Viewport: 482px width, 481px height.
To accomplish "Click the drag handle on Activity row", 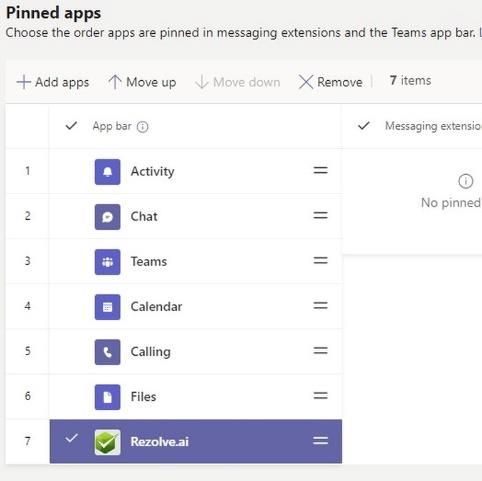I will (320, 170).
